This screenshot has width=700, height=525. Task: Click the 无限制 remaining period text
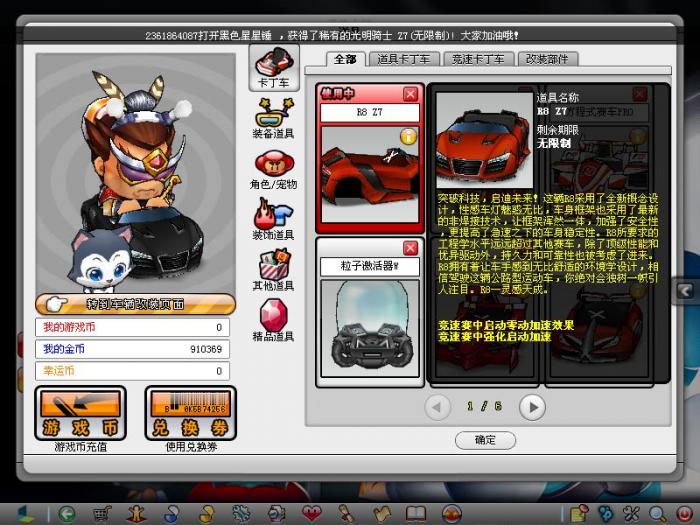(x=554, y=143)
